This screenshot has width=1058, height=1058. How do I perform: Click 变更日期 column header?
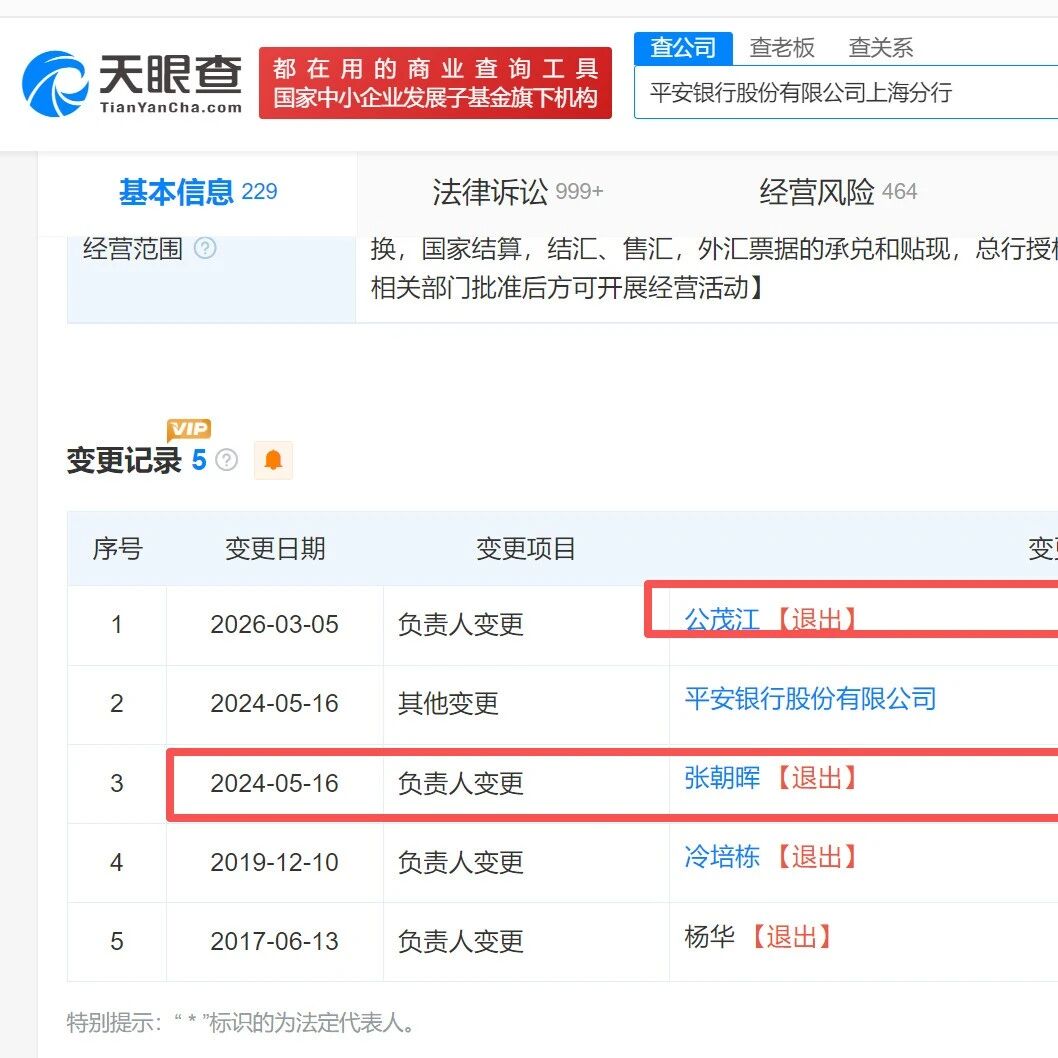click(x=275, y=549)
